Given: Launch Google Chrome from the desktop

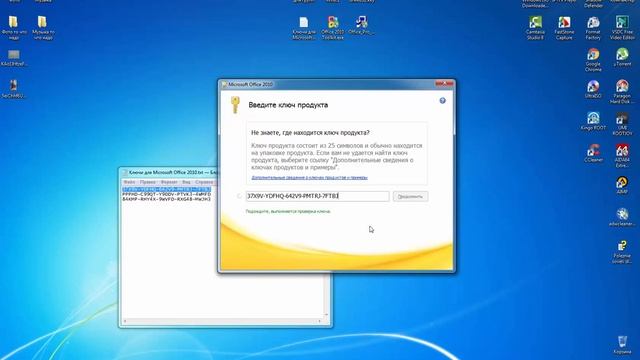Looking at the screenshot, I should coord(593,59).
